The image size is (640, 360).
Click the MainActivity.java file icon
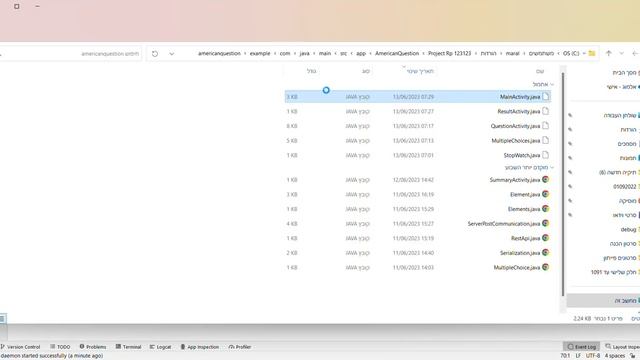546,97
